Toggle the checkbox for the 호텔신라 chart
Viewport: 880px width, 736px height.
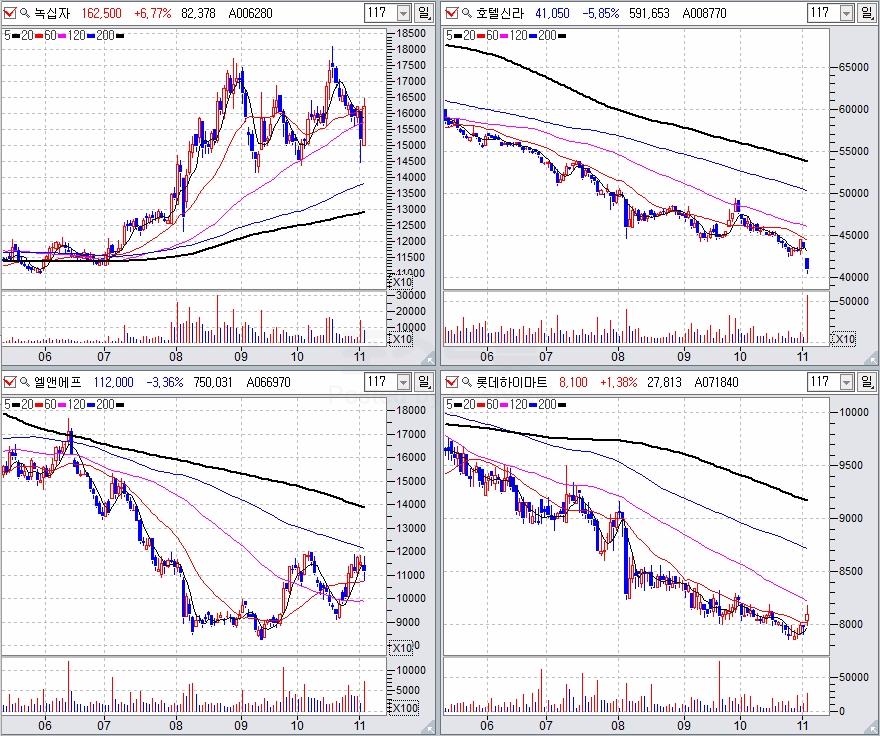[x=450, y=13]
